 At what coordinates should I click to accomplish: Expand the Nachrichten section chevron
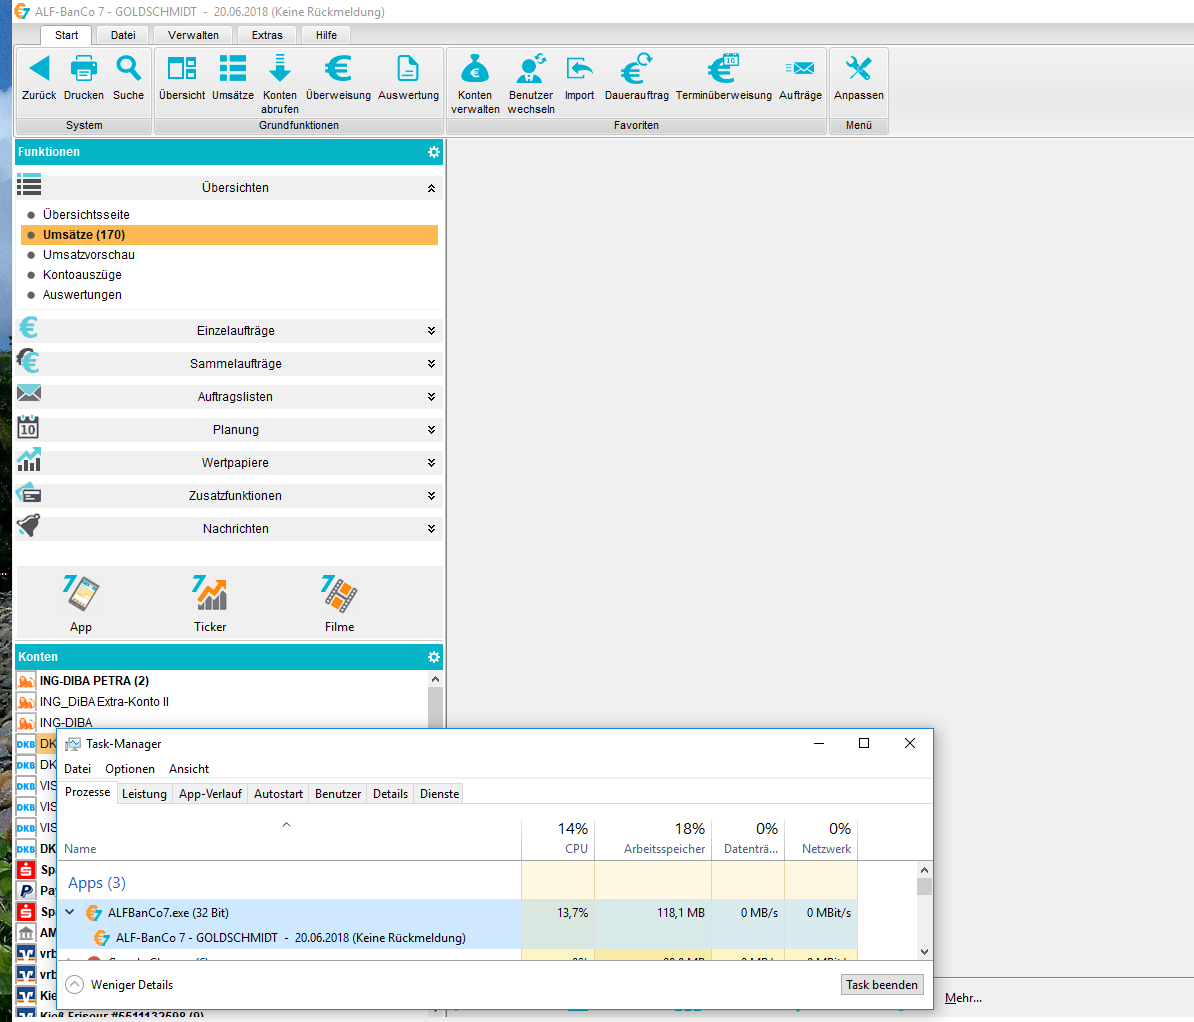pos(431,529)
